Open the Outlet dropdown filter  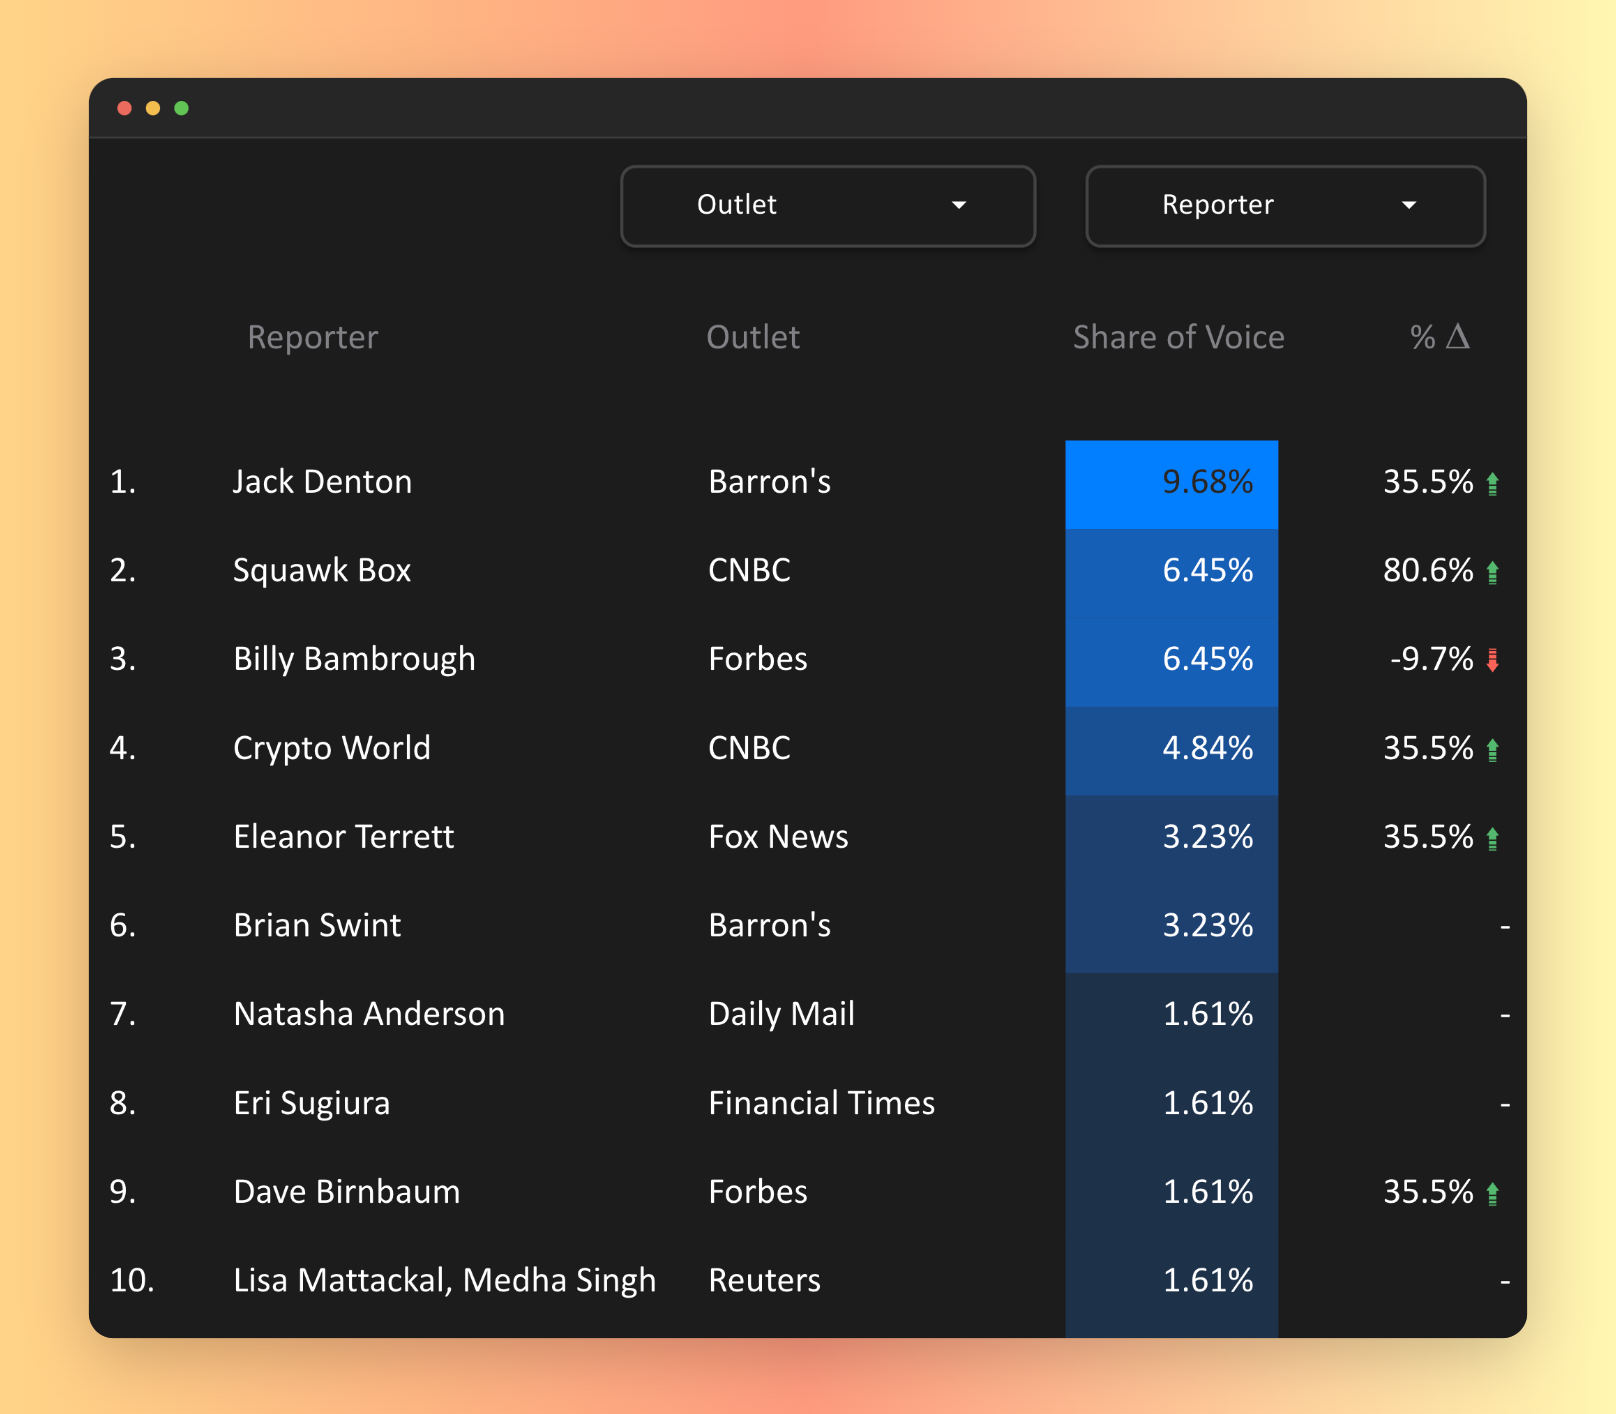point(827,206)
